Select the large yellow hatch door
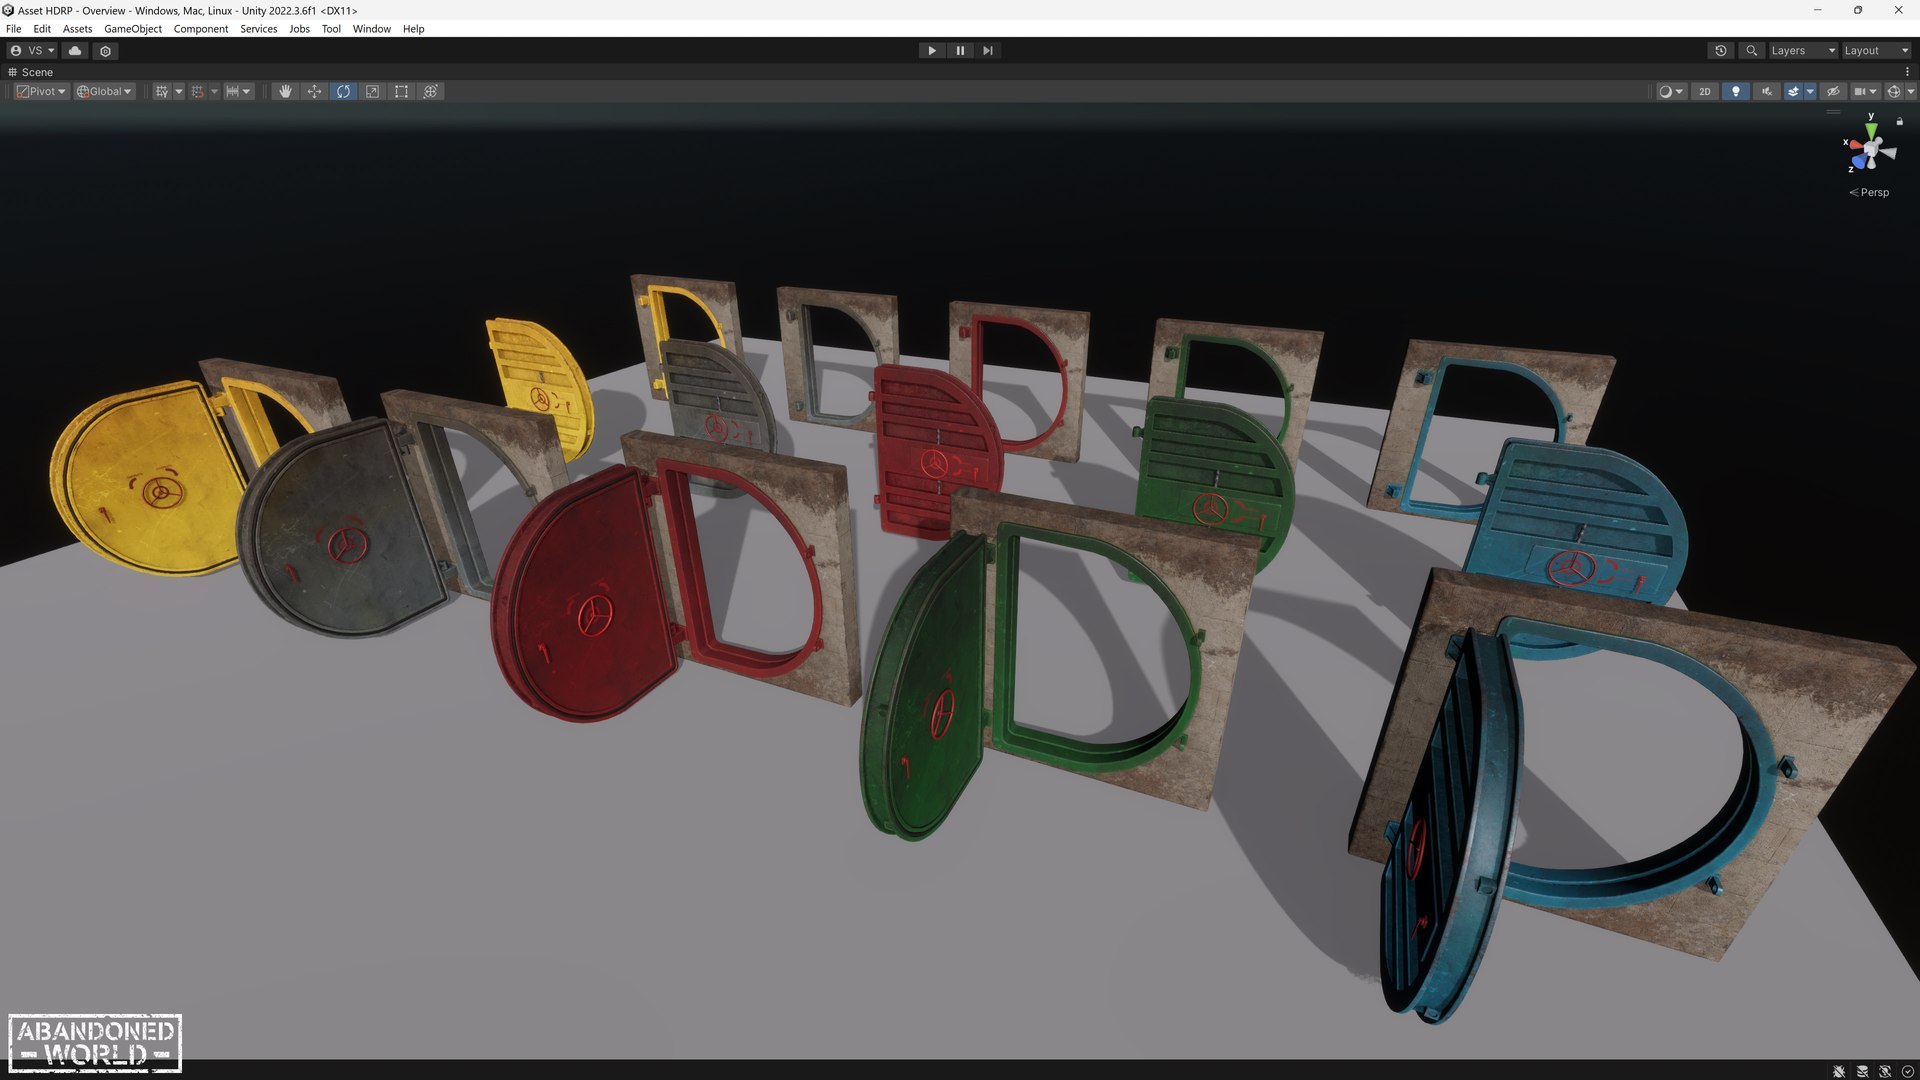The image size is (1920, 1080). [x=150, y=480]
